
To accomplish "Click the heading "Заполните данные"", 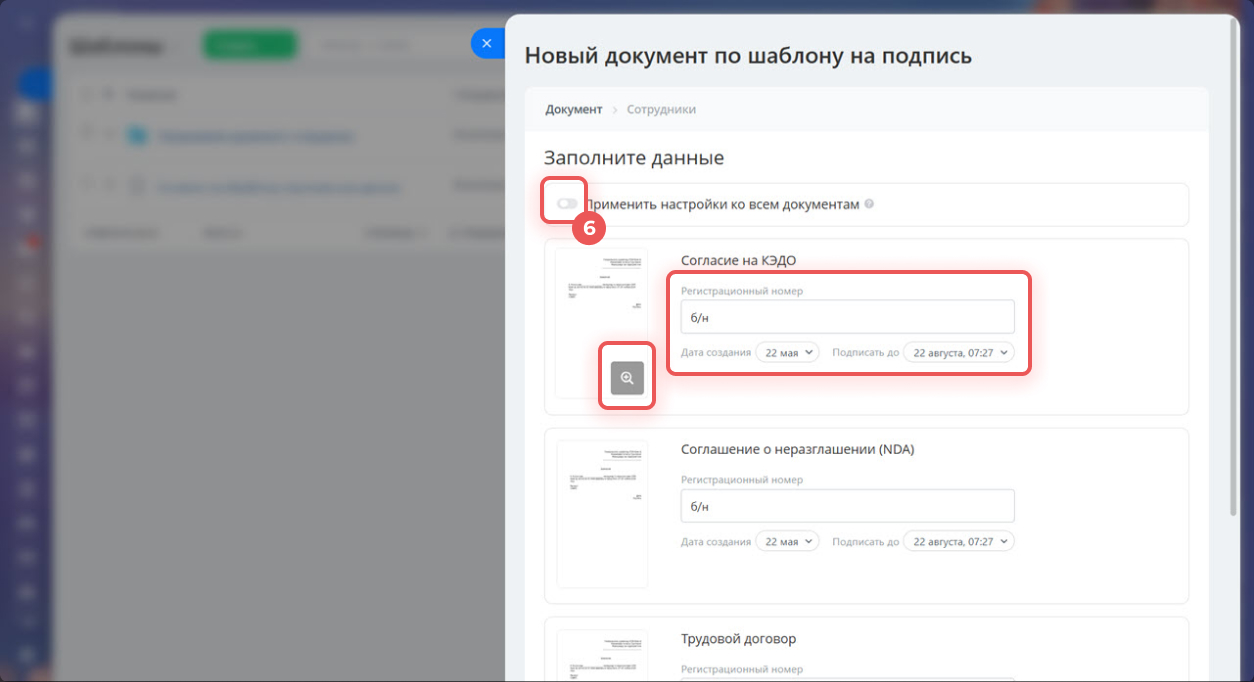I will [634, 158].
